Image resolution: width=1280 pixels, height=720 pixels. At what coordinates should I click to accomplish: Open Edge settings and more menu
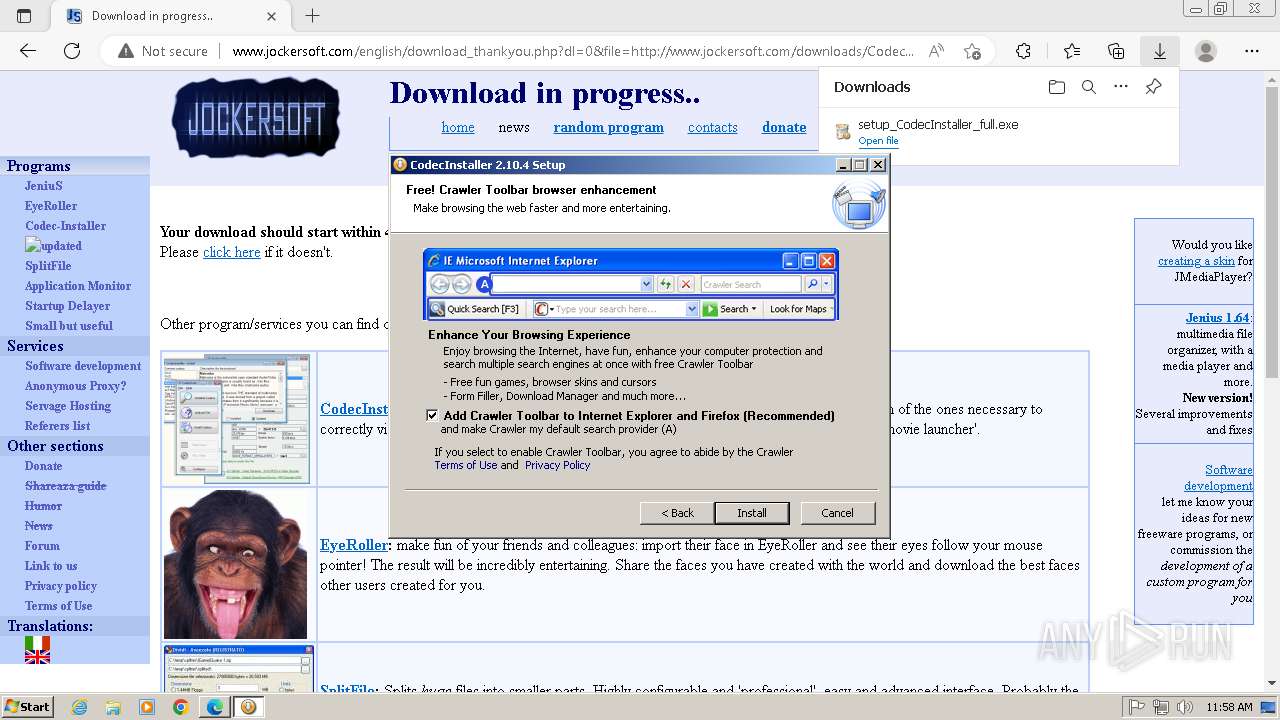(x=1252, y=51)
